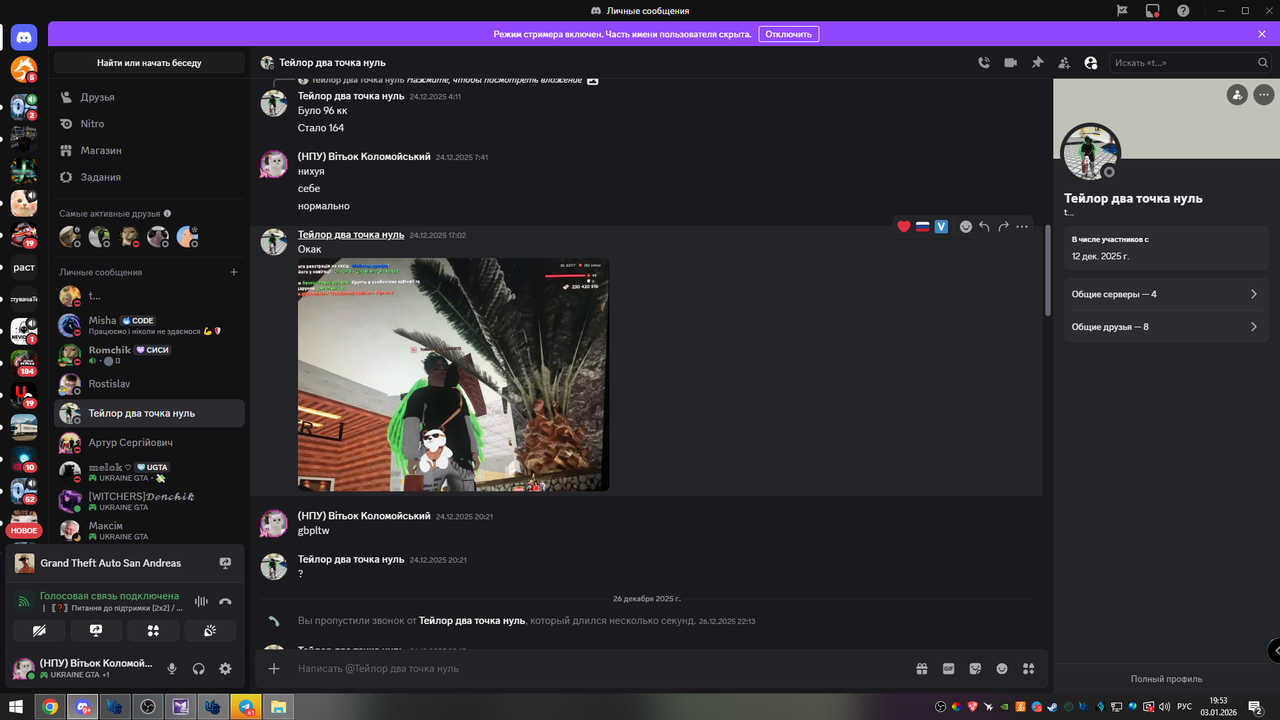Forward the Окак message

coord(1004,227)
